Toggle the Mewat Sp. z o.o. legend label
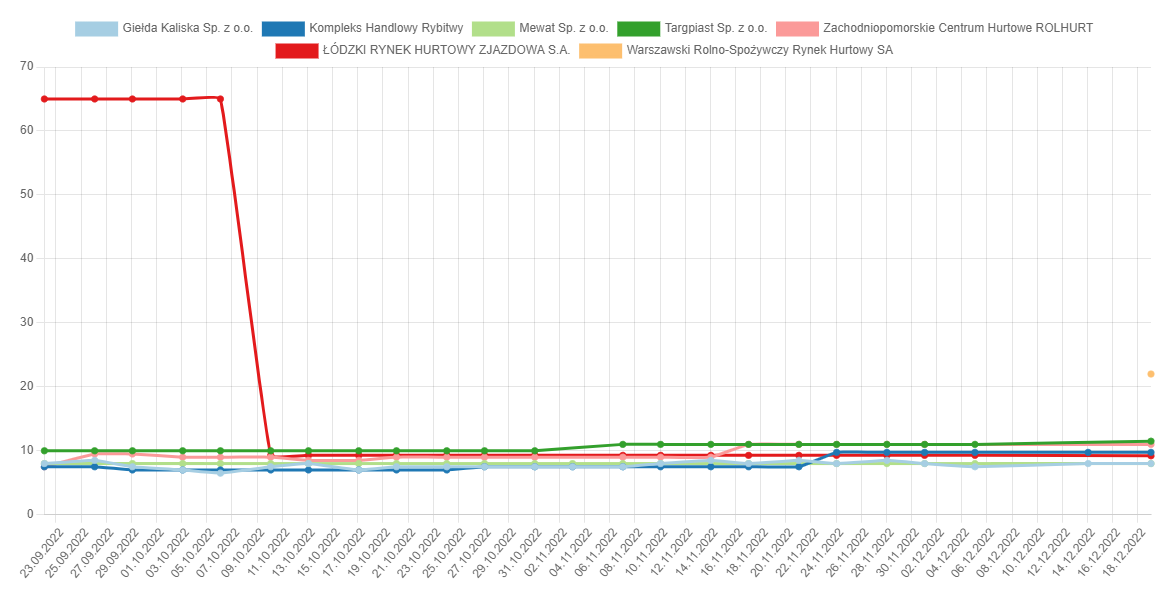This screenshot has height=597, width=1166. click(563, 28)
